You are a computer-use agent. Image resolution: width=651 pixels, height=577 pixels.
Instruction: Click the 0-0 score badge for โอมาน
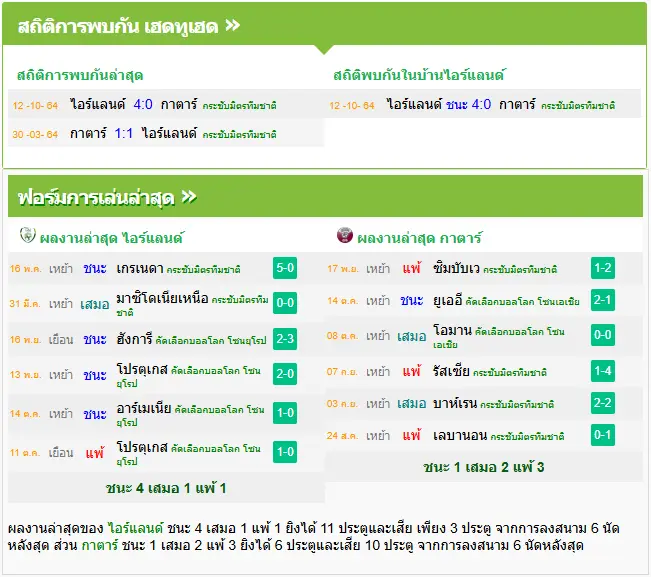(603, 335)
